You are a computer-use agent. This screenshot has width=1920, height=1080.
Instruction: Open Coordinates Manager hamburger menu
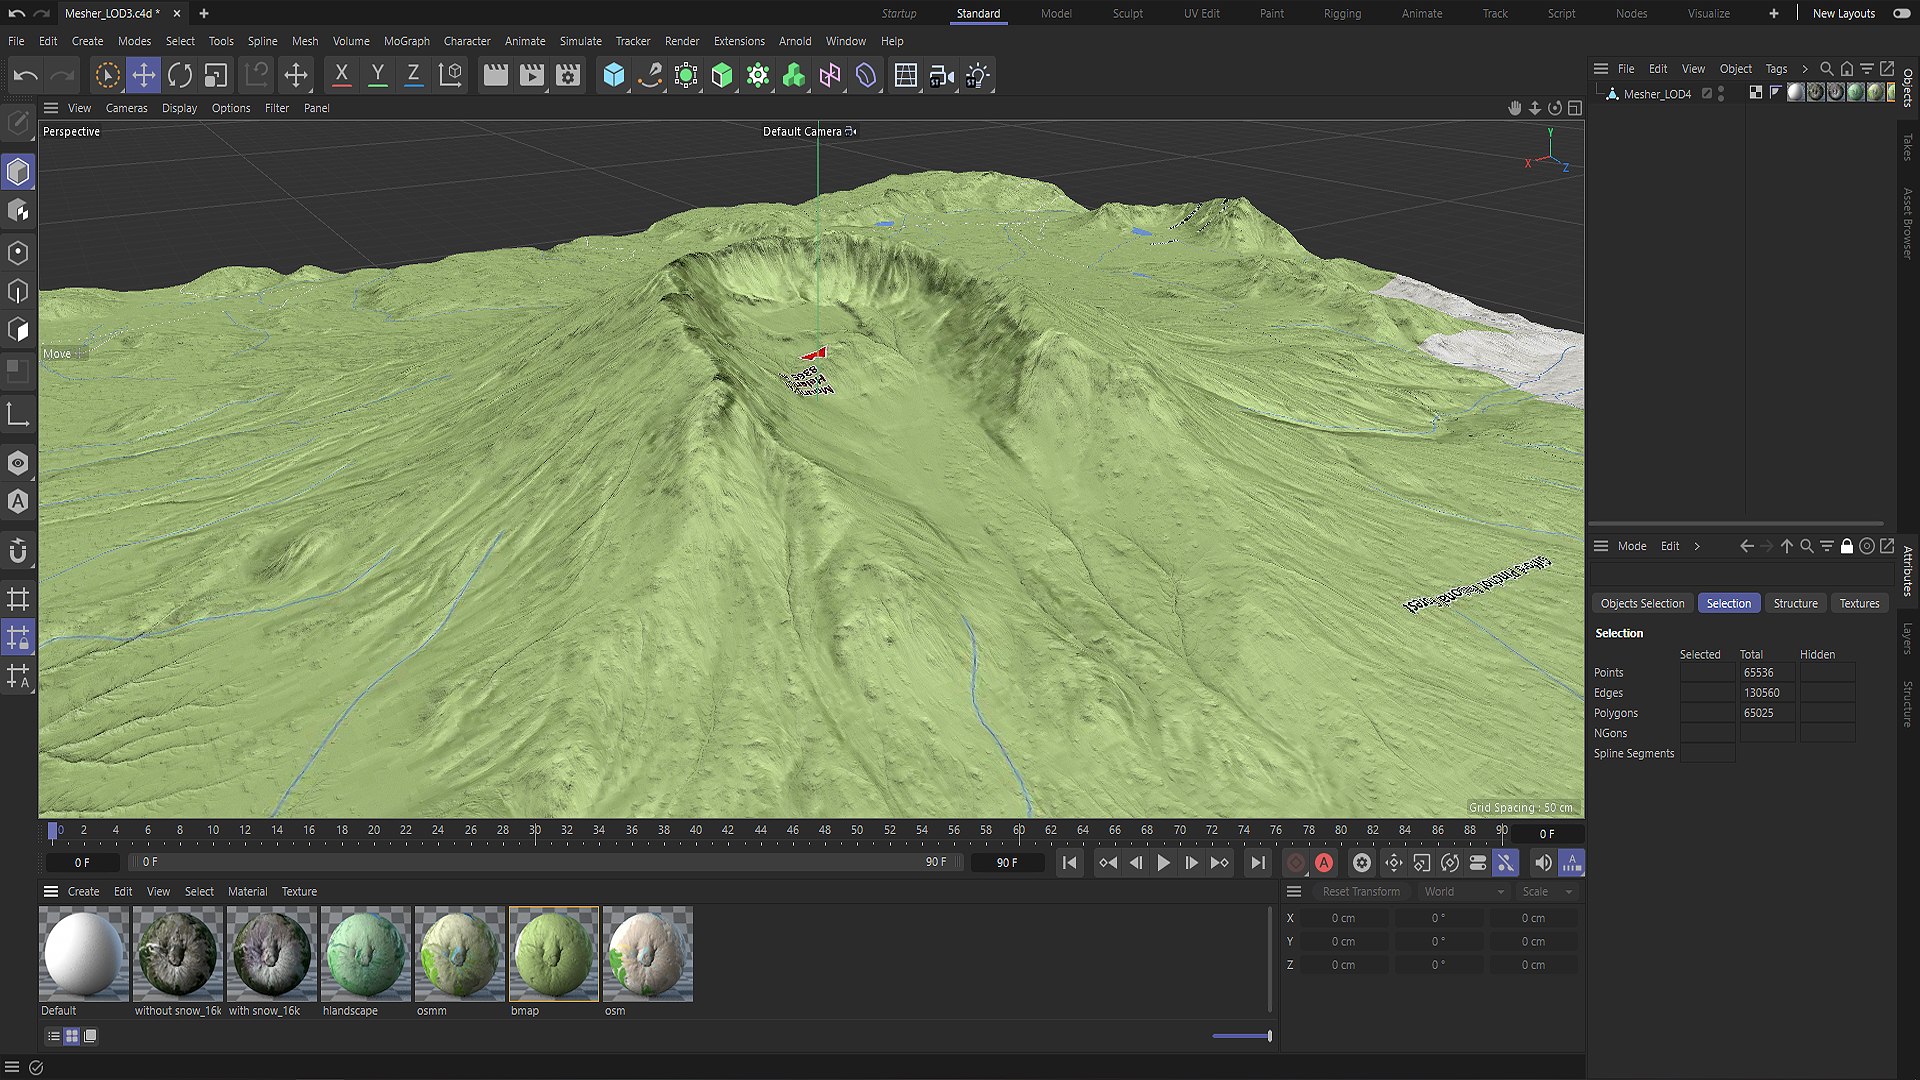pyautogui.click(x=1294, y=892)
